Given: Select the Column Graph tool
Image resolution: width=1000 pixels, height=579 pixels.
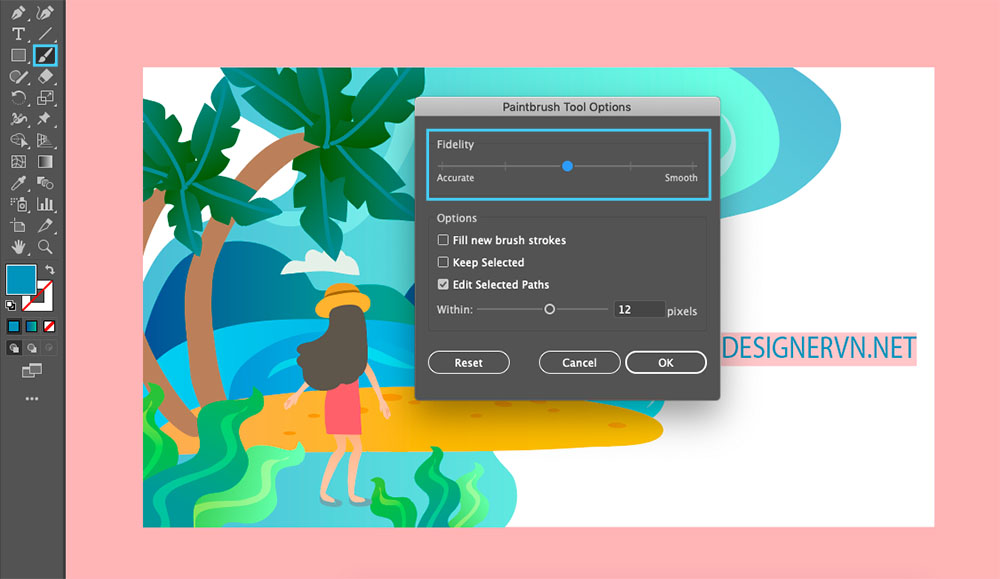Looking at the screenshot, I should [x=45, y=204].
